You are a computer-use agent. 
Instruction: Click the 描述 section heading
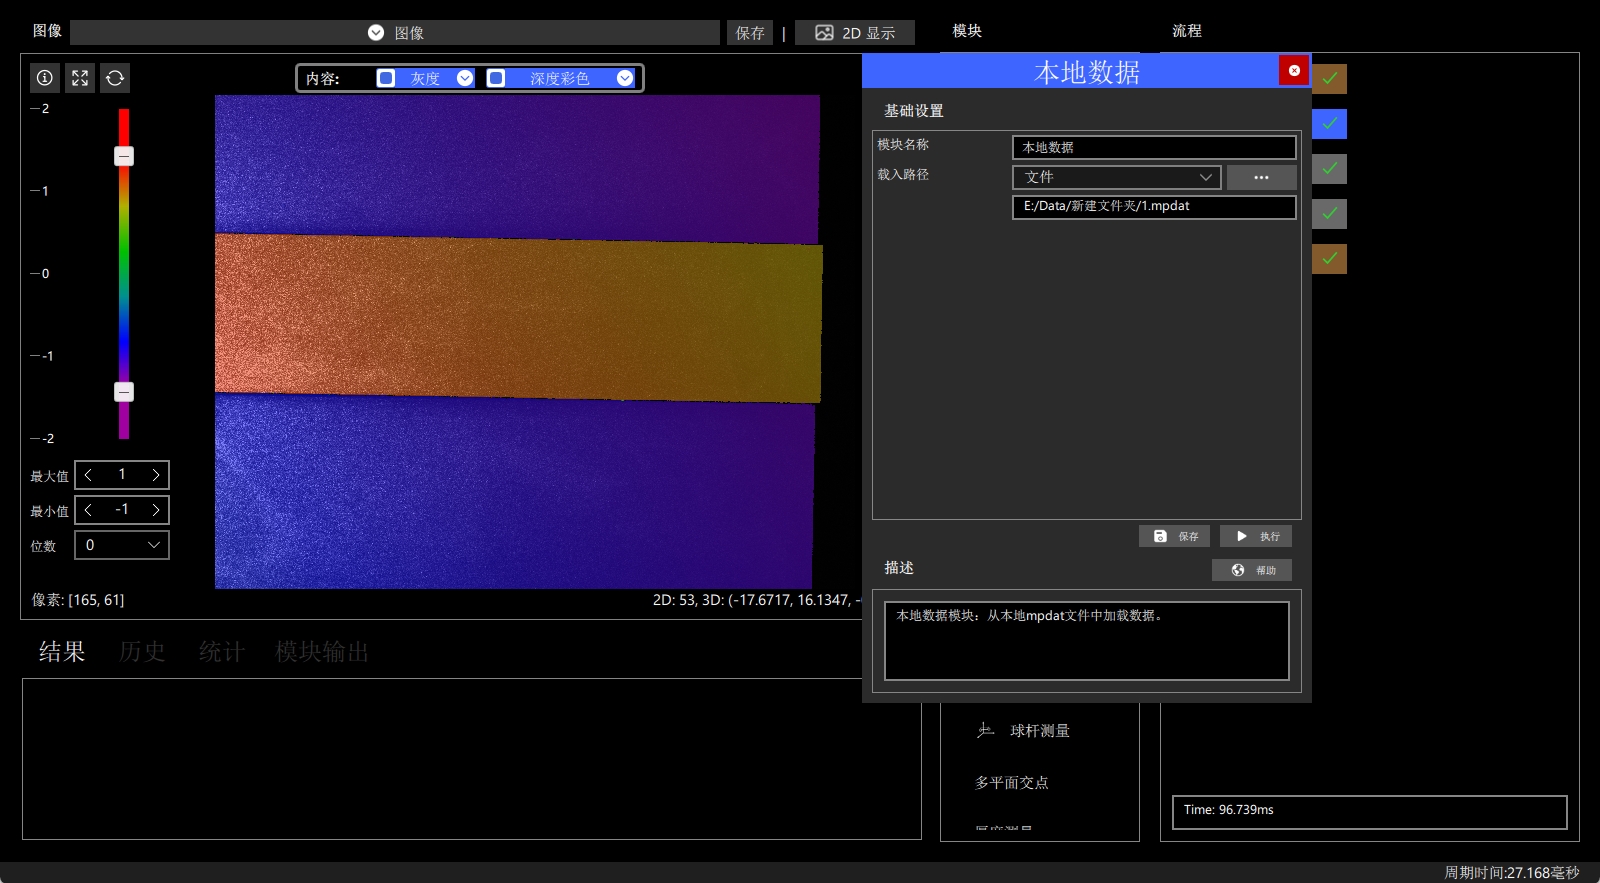coord(899,568)
